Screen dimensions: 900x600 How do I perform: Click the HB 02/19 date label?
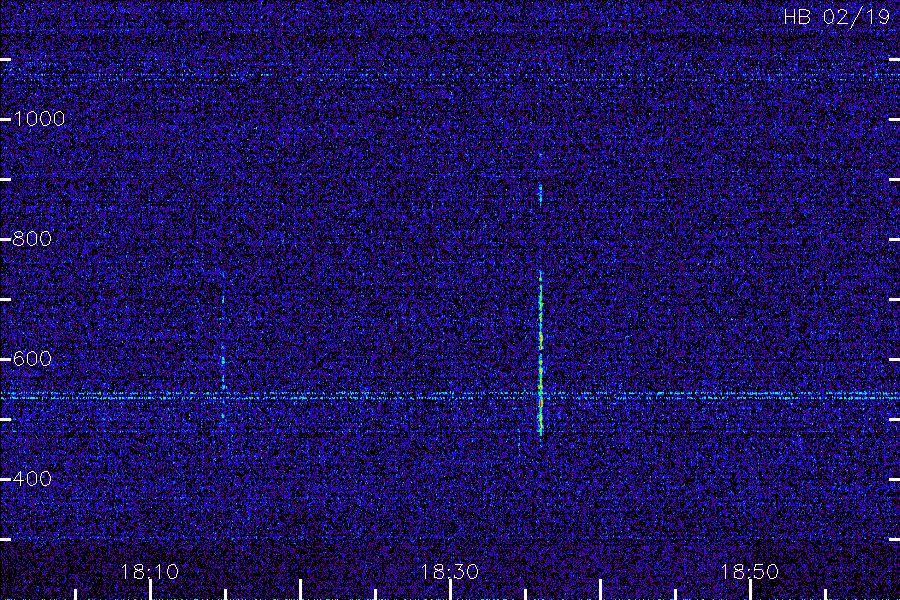tap(837, 17)
